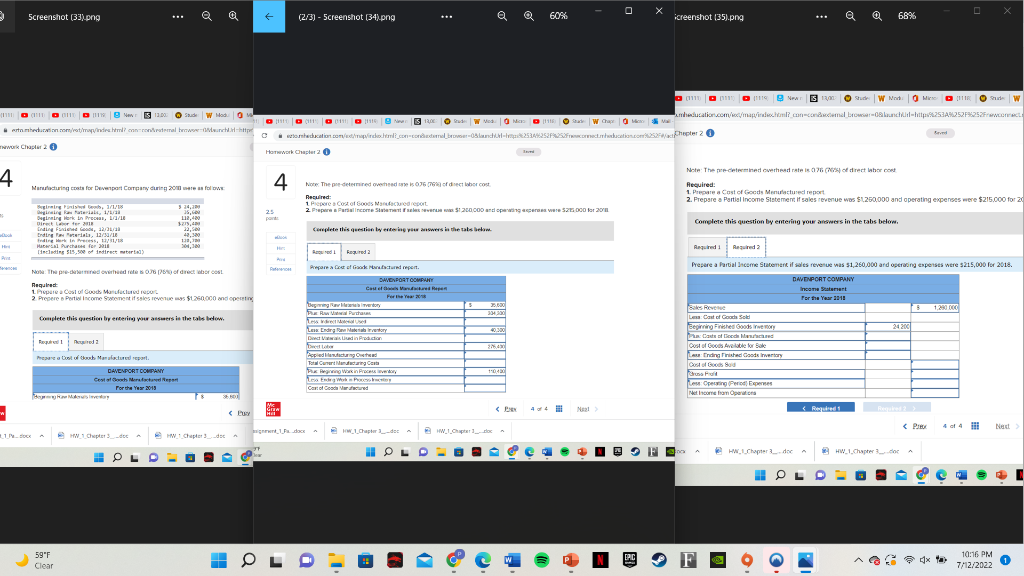This screenshot has height=576, width=1024.
Task: Zoom in on Screenshot (34).png
Action: click(529, 16)
